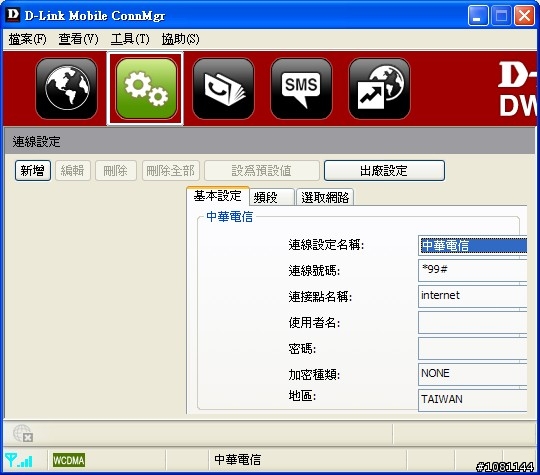
Task: Click the 連線號碼 field showing *99#
Action: point(472,271)
